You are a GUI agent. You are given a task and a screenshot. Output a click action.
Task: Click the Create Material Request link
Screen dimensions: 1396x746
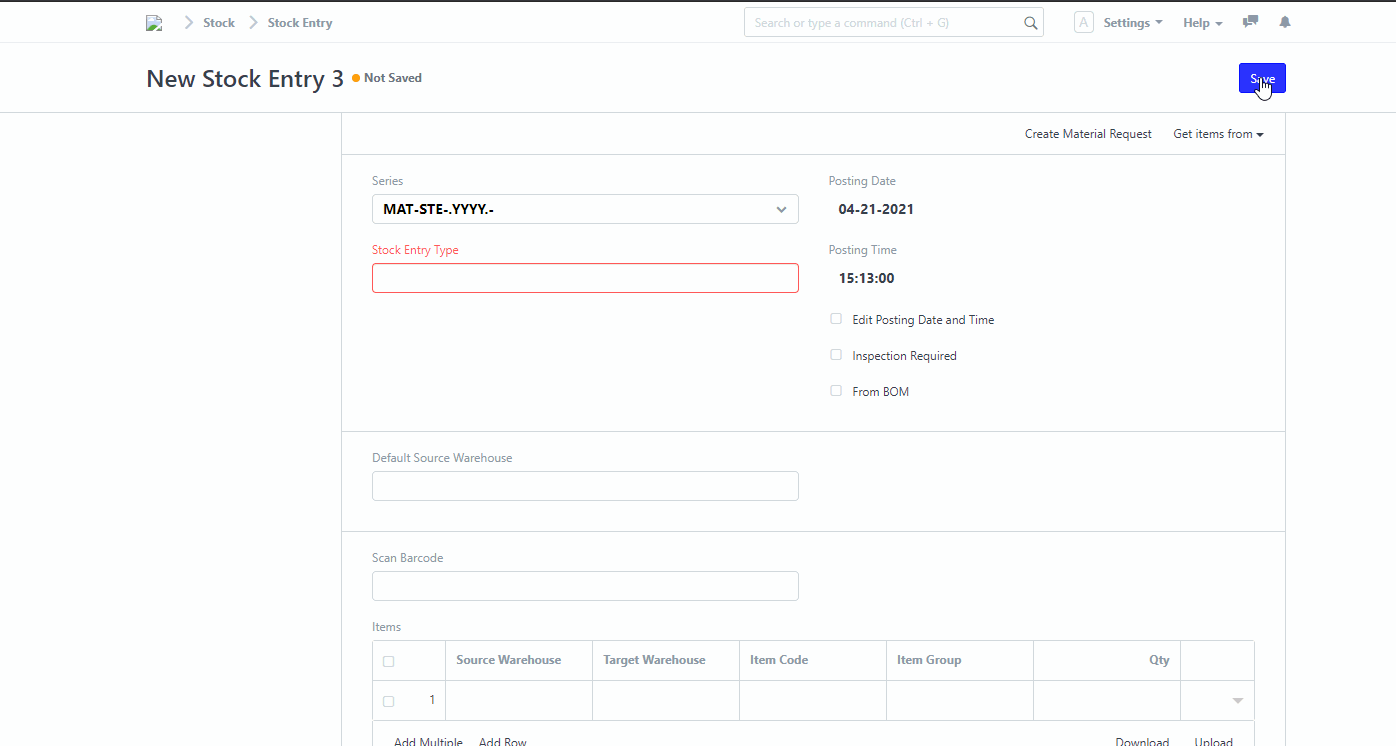coord(1088,133)
